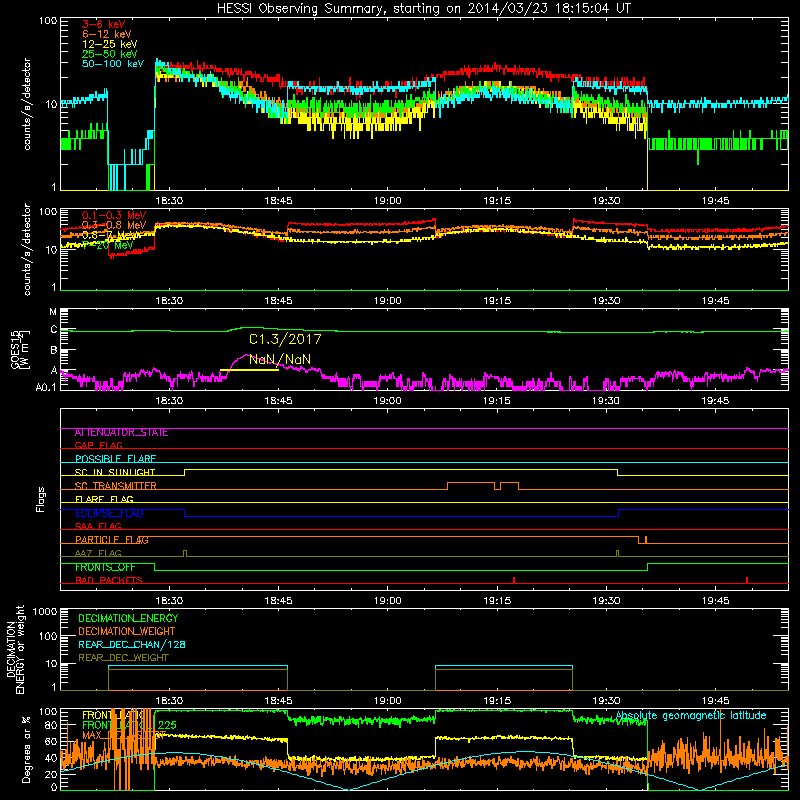Click the yellow flare duration bar under C1.3
Screen dimensions: 800x800
click(x=249, y=369)
